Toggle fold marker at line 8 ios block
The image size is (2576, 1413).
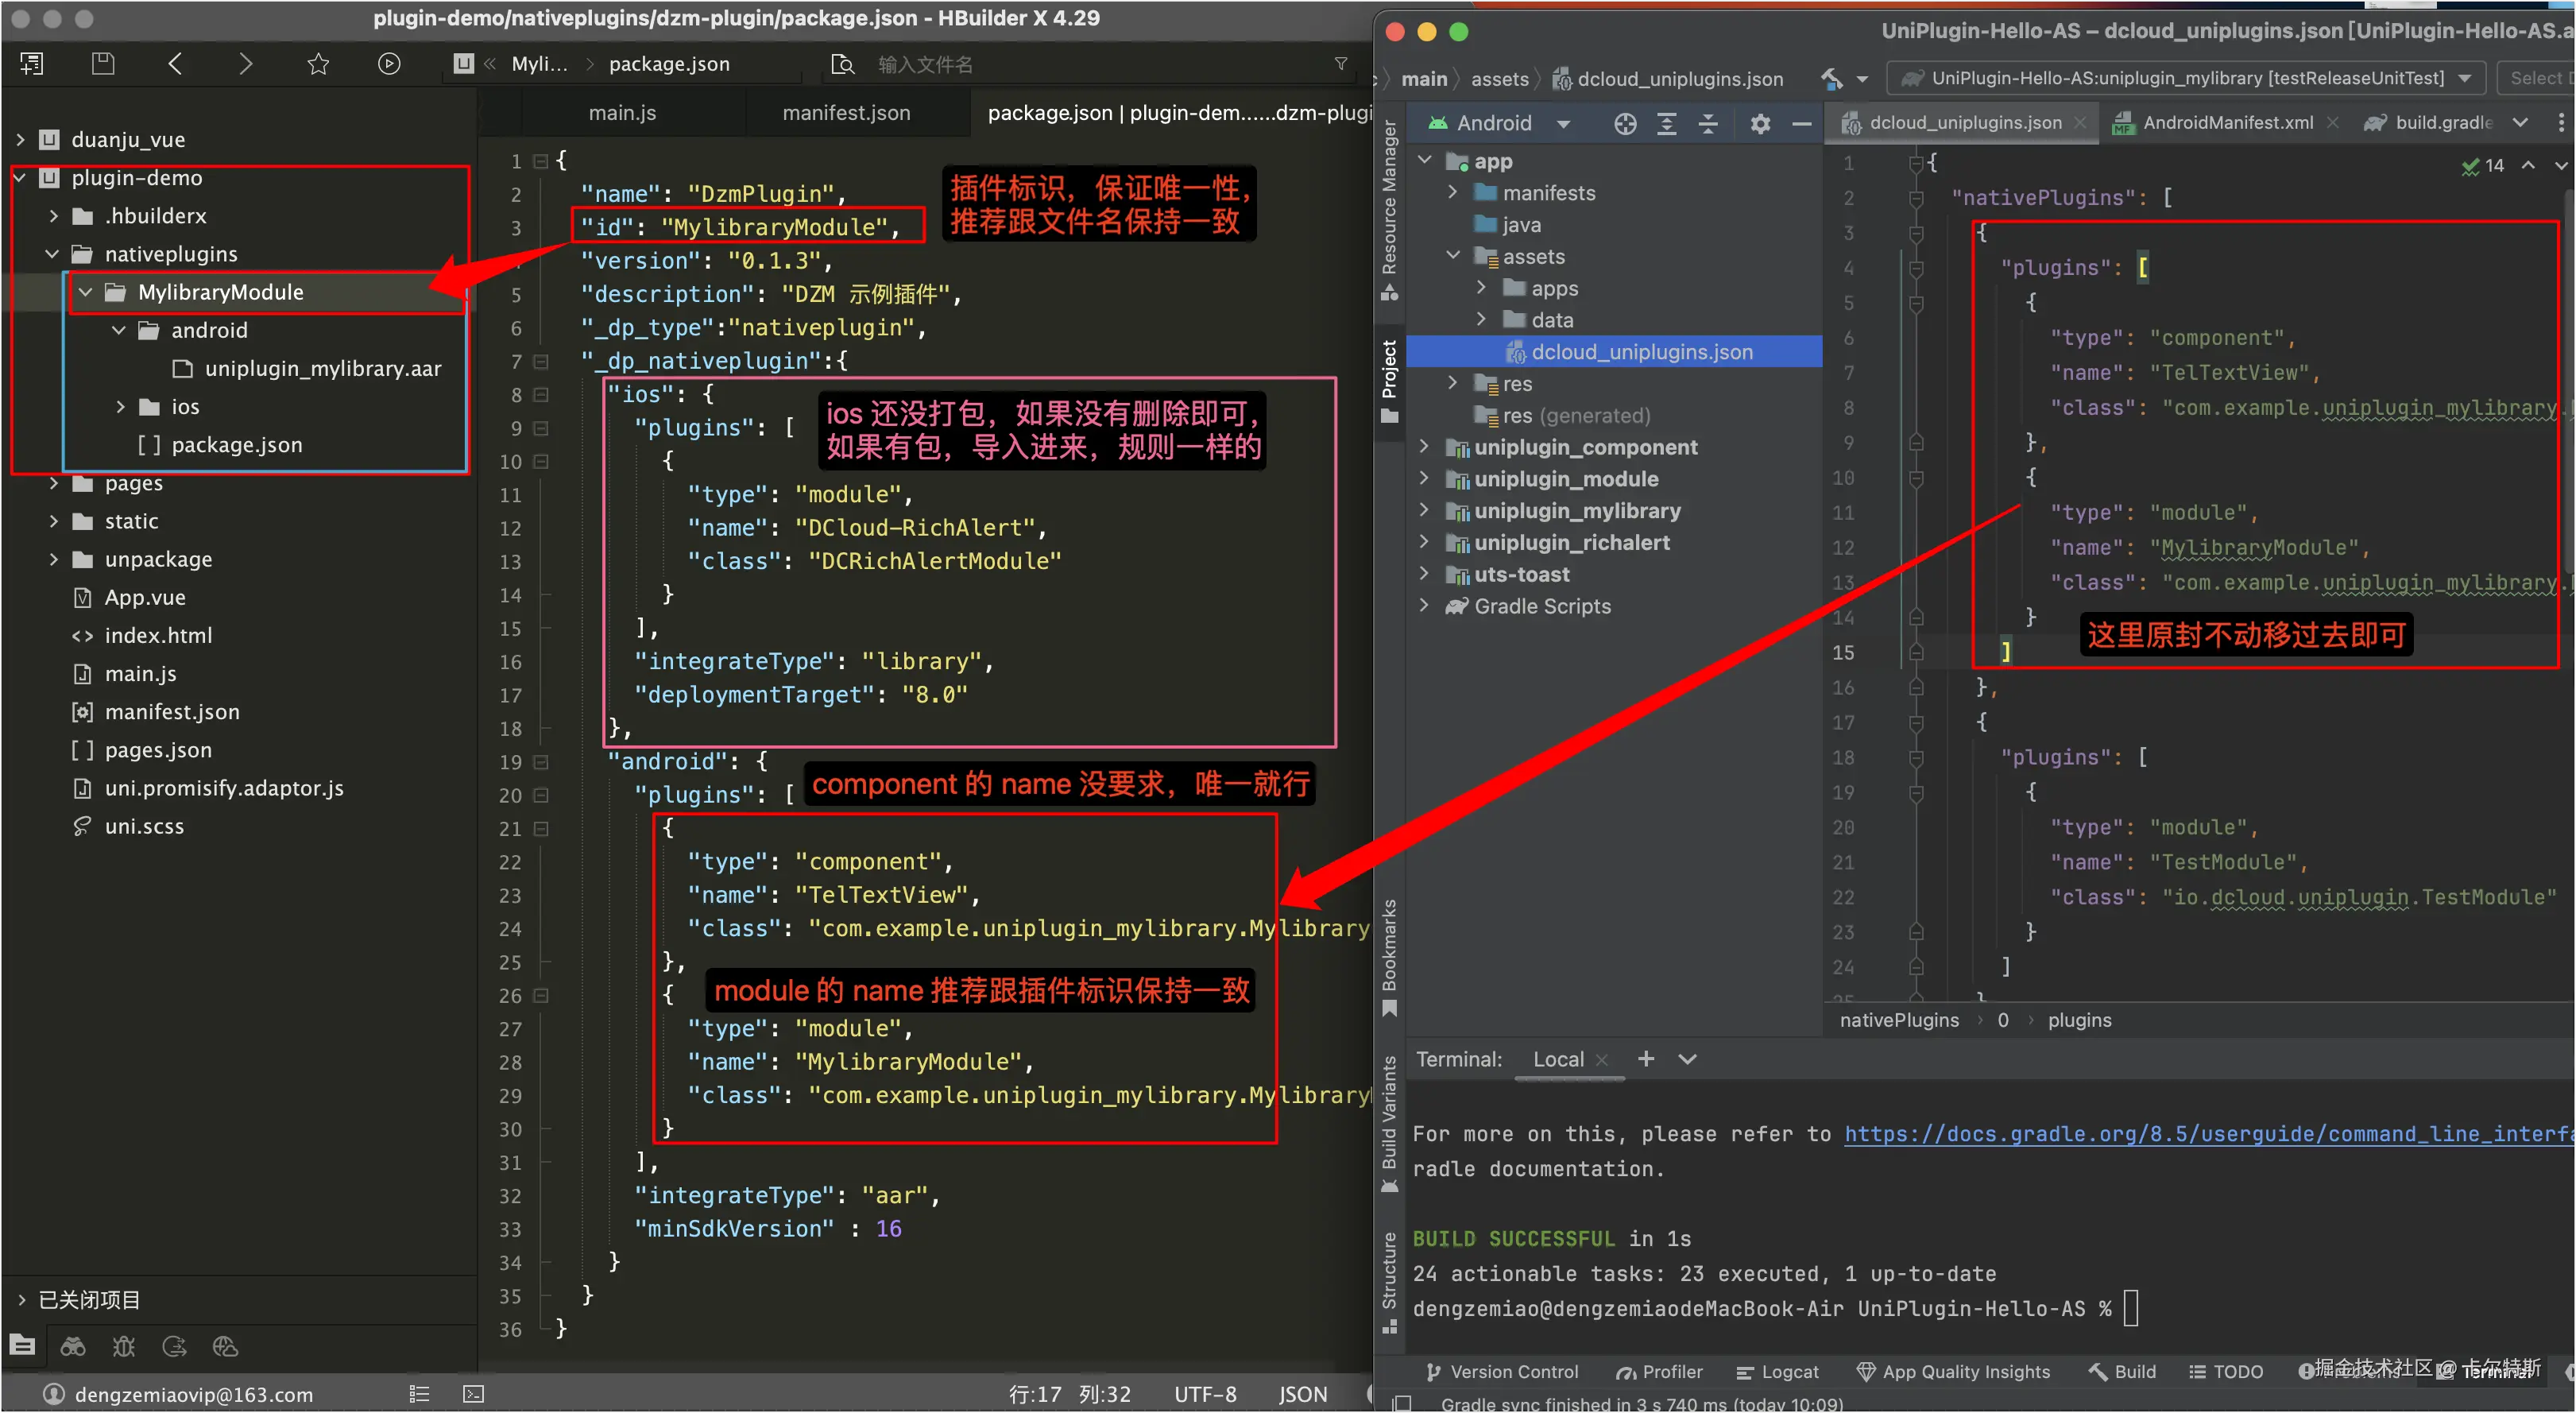pos(541,394)
